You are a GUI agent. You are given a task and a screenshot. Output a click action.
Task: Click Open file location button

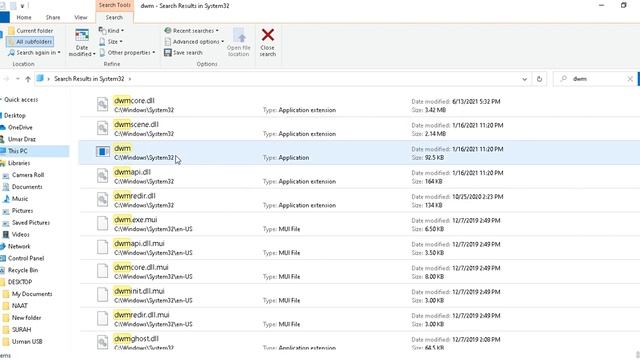[x=239, y=42]
